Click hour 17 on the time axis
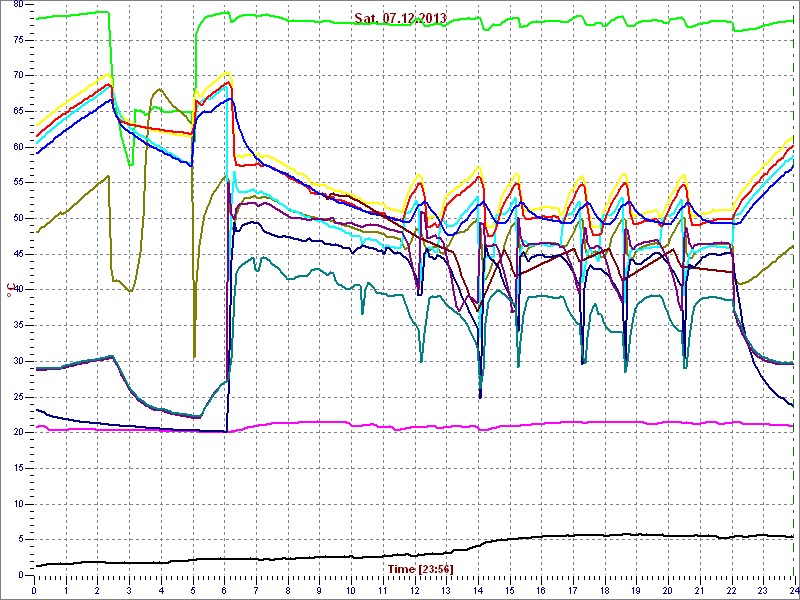The width and height of the screenshot is (800, 600). [573, 590]
